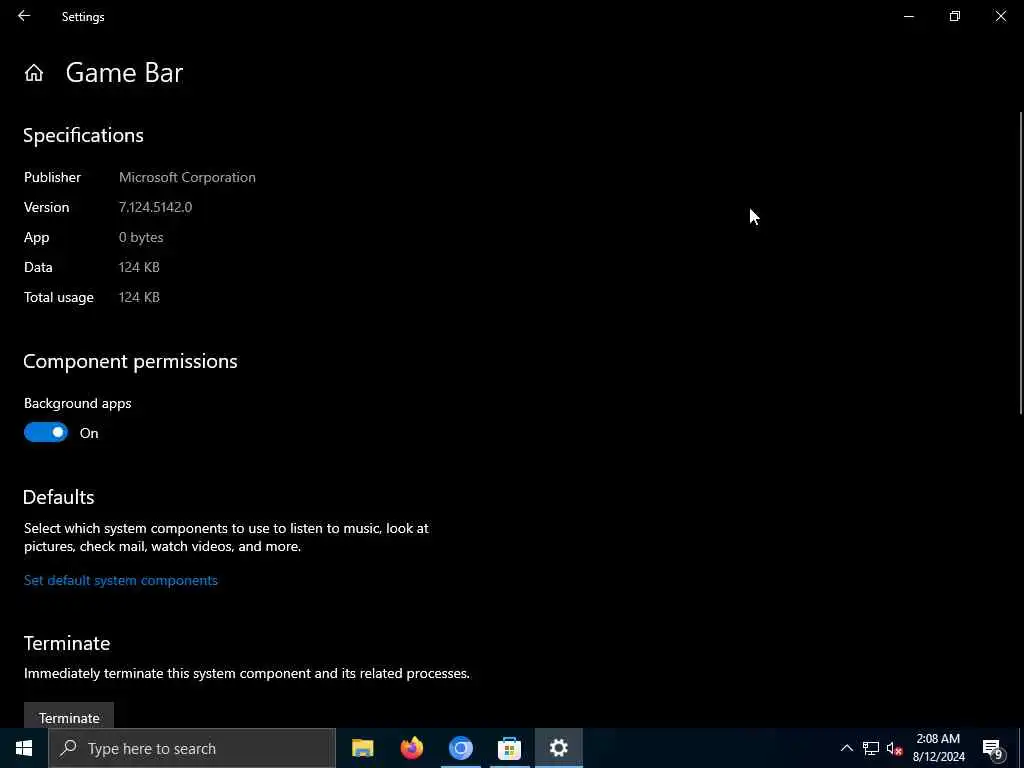The width and height of the screenshot is (1024, 768).
Task: Click the taskbar search box
Action: pyautogui.click(x=192, y=748)
